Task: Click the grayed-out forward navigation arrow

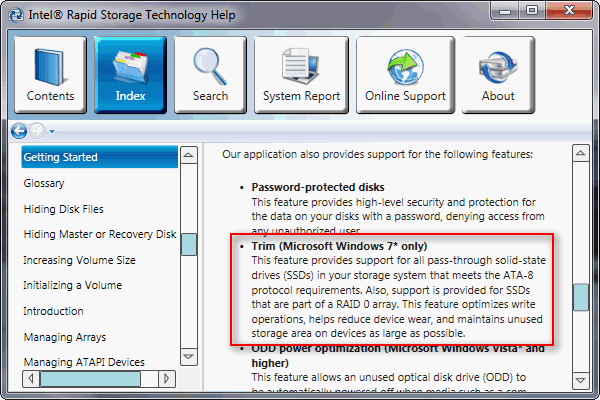Action: click(x=37, y=131)
